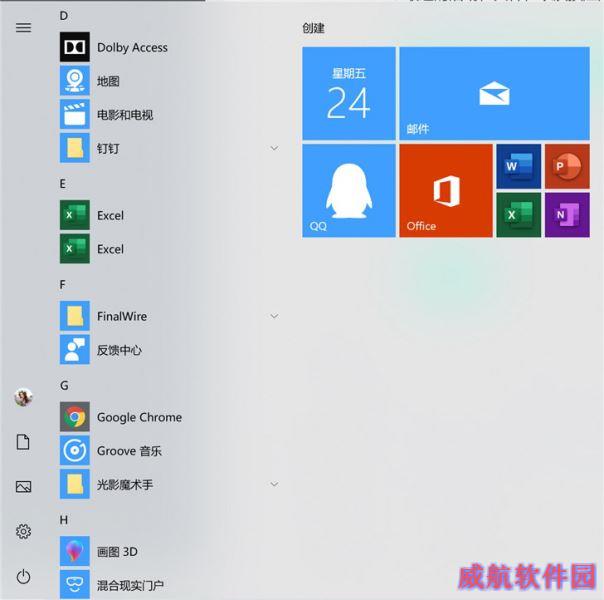
Task: Click the letter E section header
Action: click(x=63, y=184)
